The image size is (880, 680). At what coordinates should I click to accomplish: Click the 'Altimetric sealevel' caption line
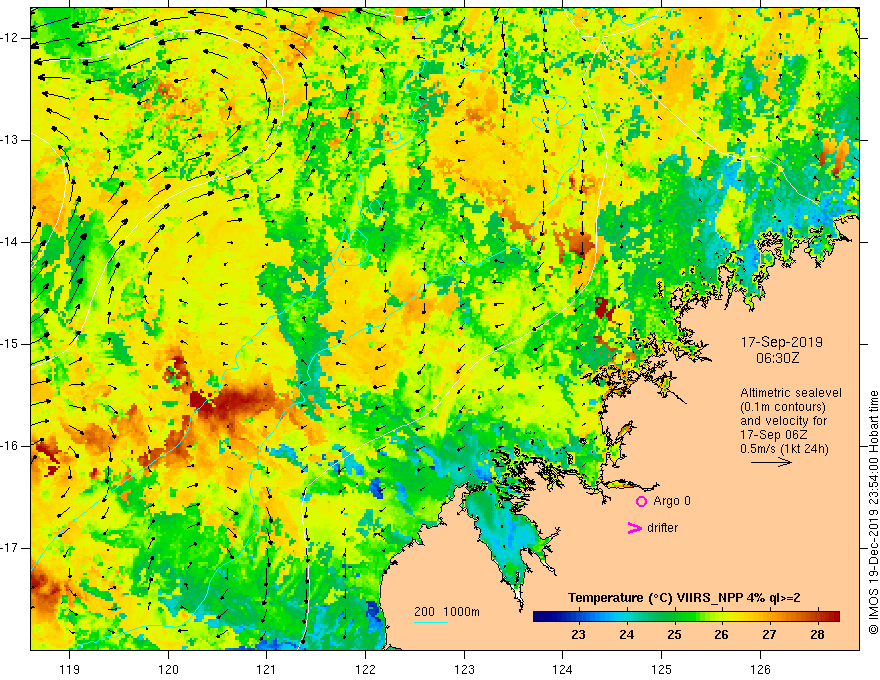[x=791, y=393]
